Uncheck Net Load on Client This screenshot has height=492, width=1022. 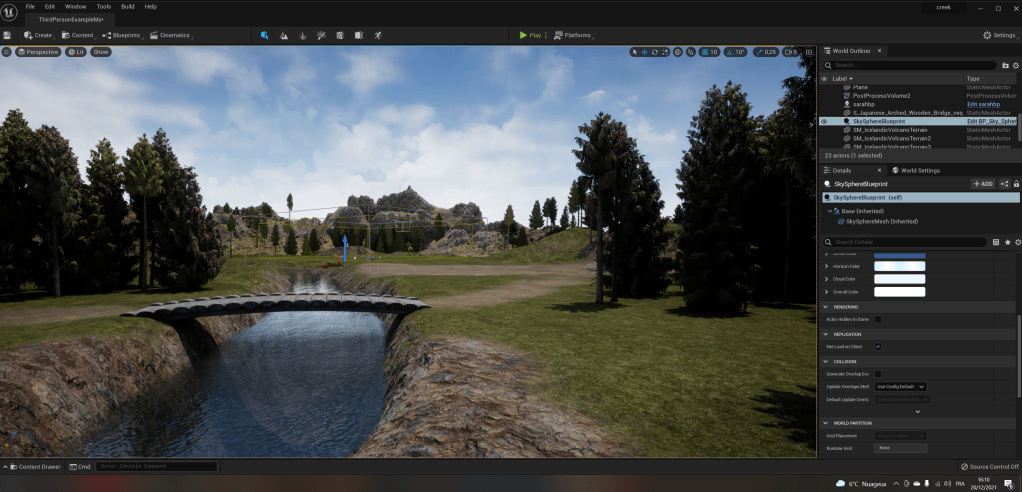(x=878, y=346)
